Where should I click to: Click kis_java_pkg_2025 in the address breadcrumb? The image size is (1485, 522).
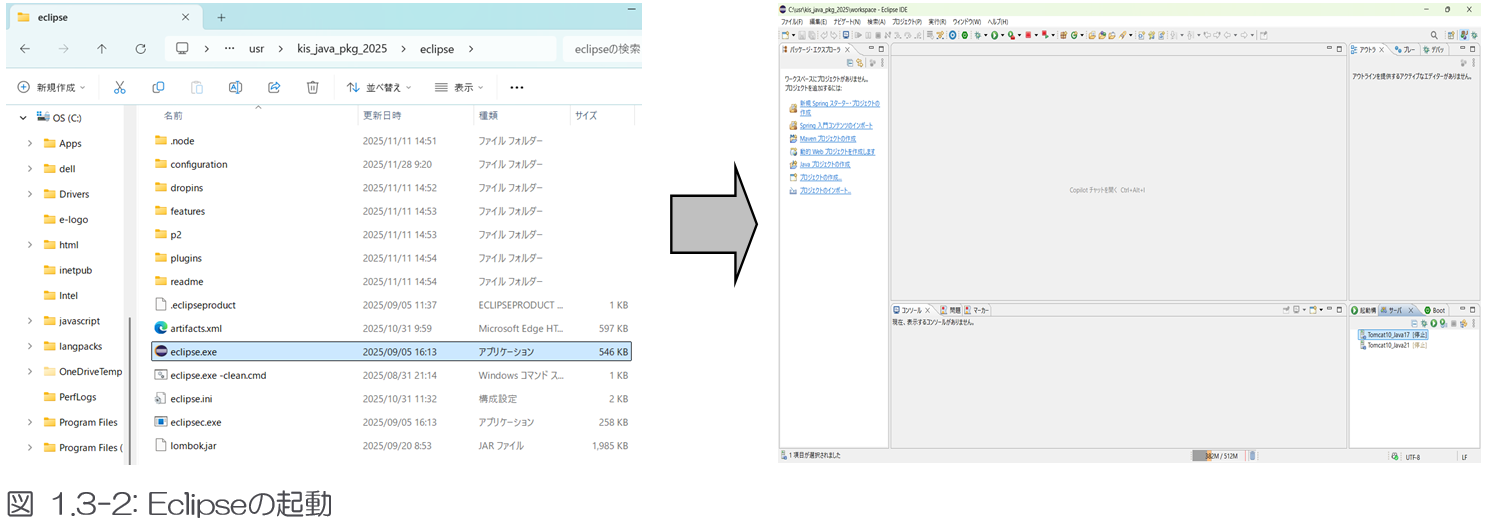point(342,49)
